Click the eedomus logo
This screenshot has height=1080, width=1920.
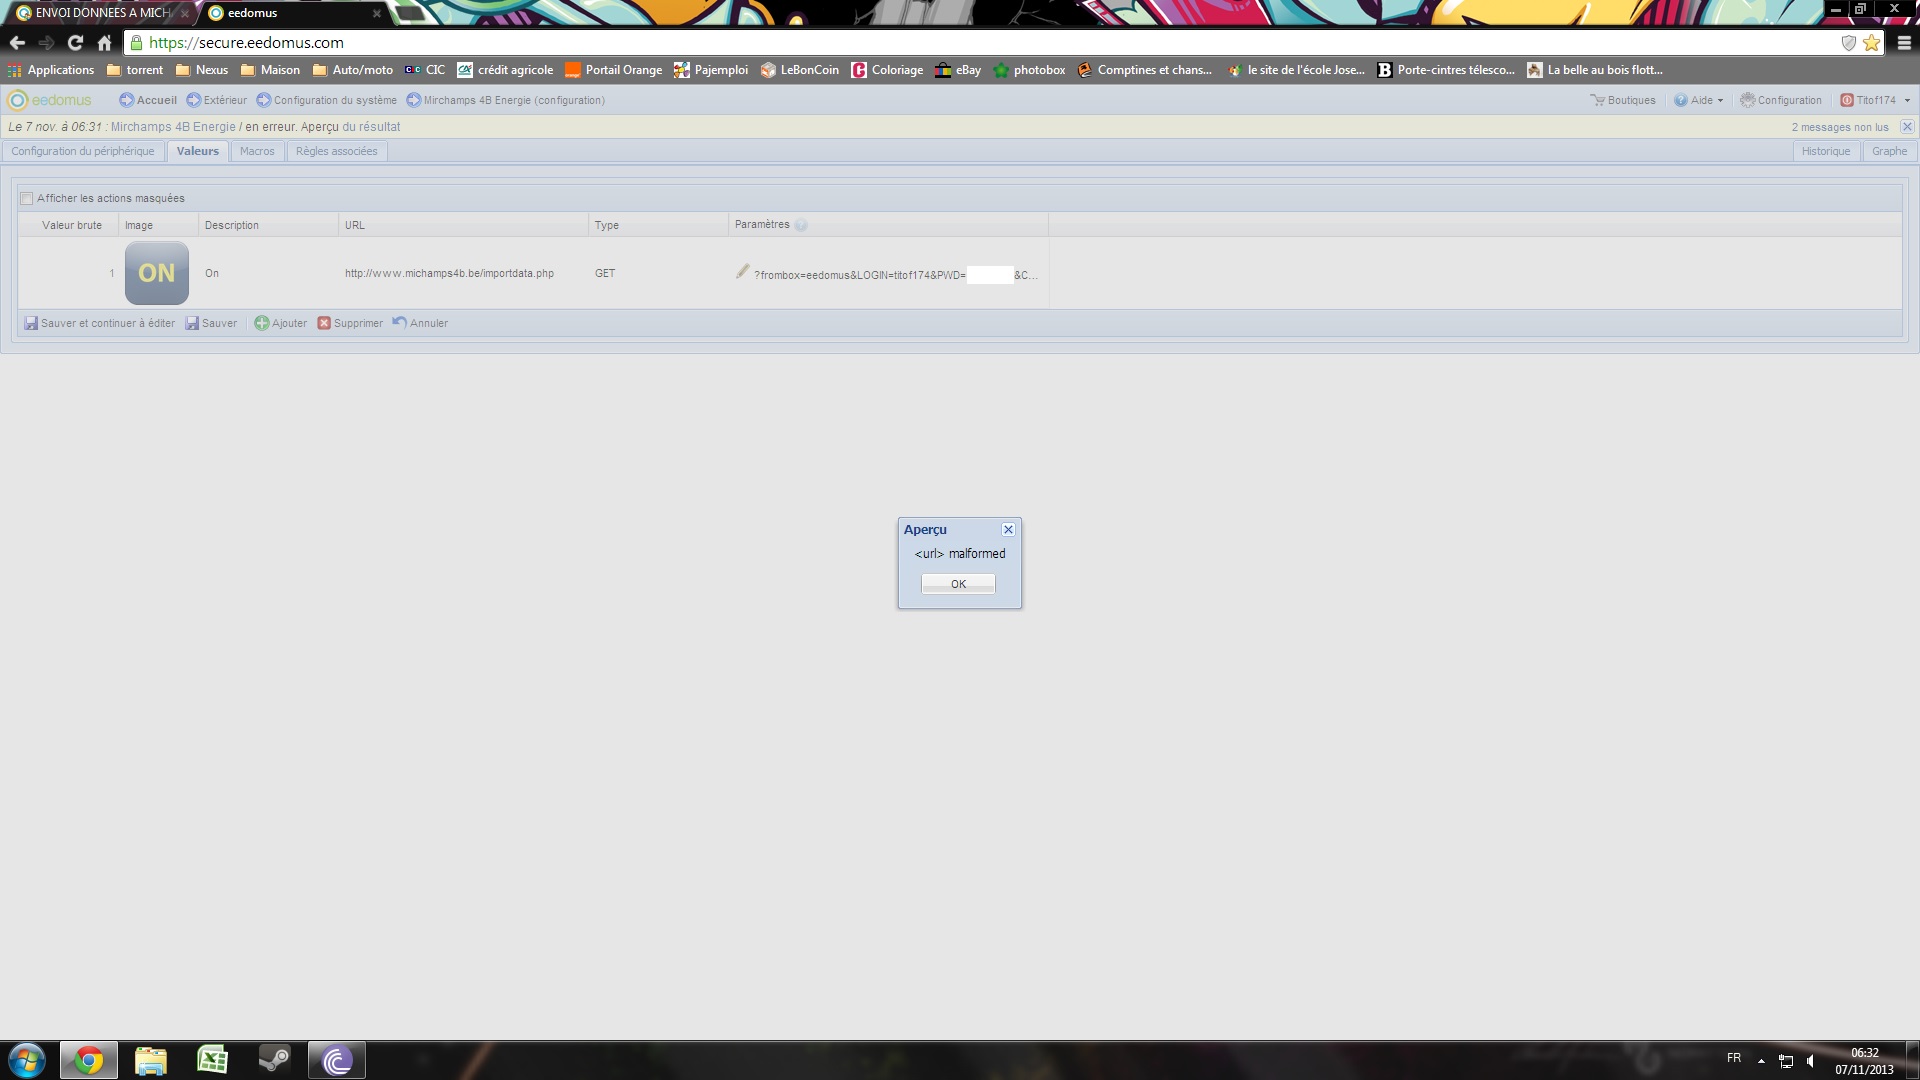50,100
